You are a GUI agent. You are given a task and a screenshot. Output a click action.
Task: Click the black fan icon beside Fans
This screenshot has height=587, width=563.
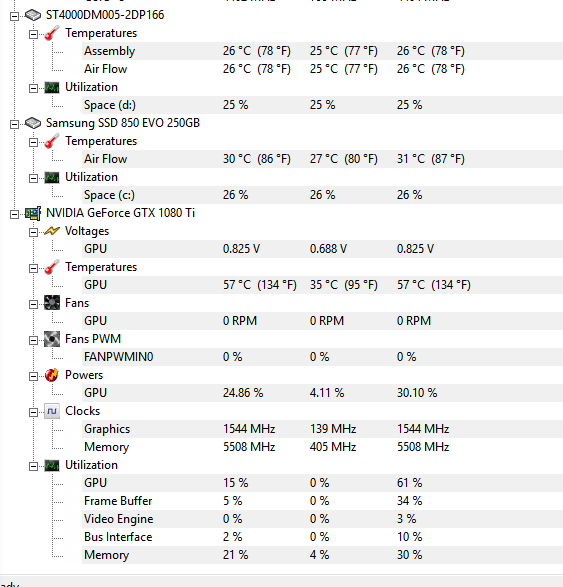(52, 303)
